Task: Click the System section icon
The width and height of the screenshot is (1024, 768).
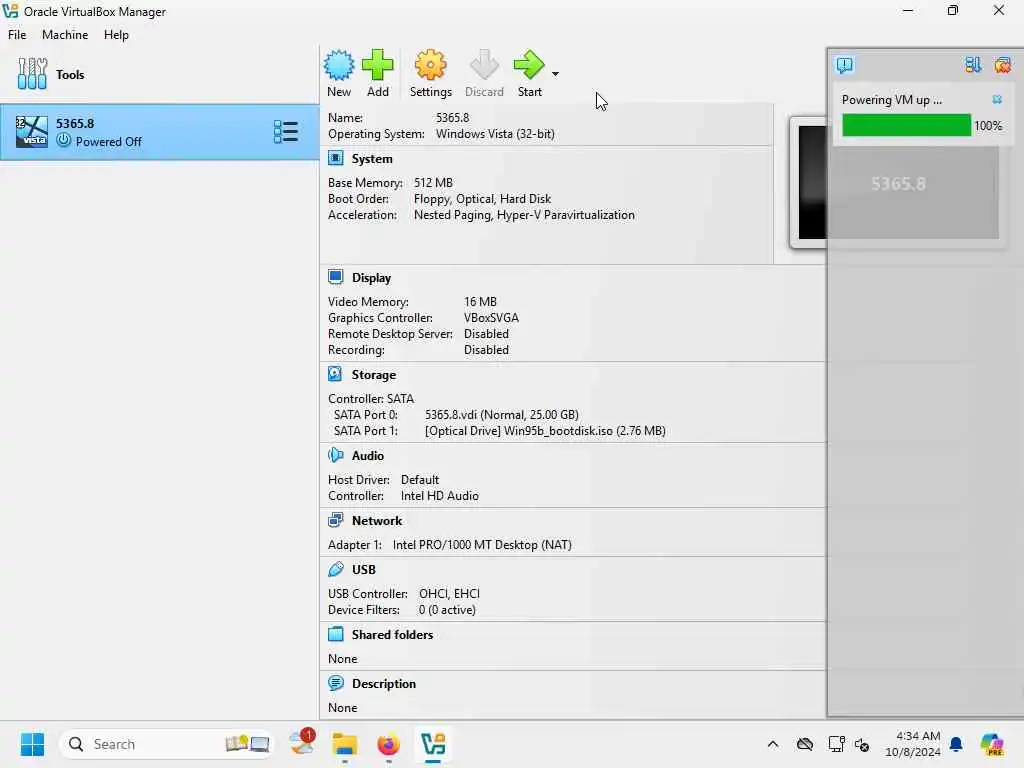Action: (x=336, y=158)
